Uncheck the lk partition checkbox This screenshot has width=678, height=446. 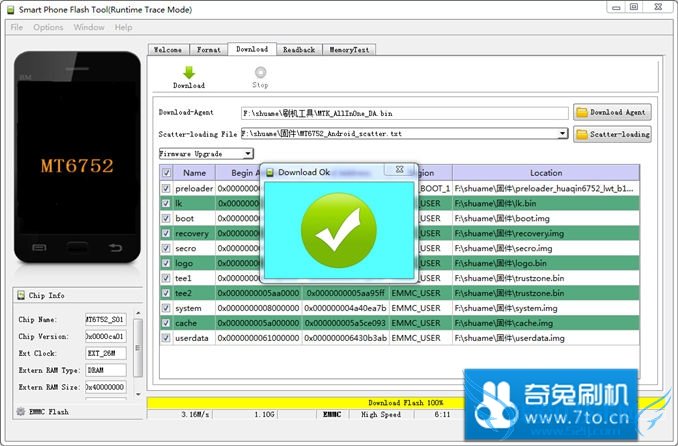[166, 203]
